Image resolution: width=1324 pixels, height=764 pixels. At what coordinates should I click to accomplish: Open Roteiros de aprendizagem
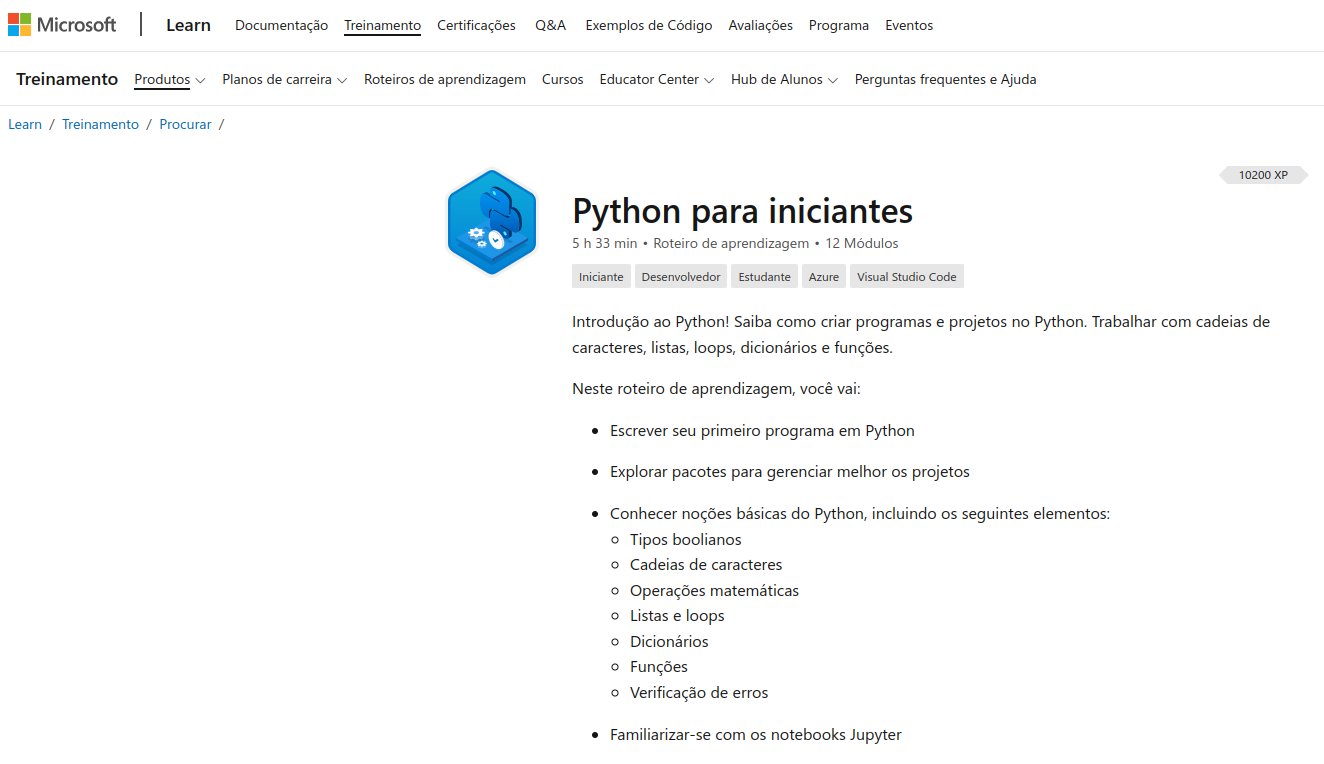pyautogui.click(x=445, y=79)
